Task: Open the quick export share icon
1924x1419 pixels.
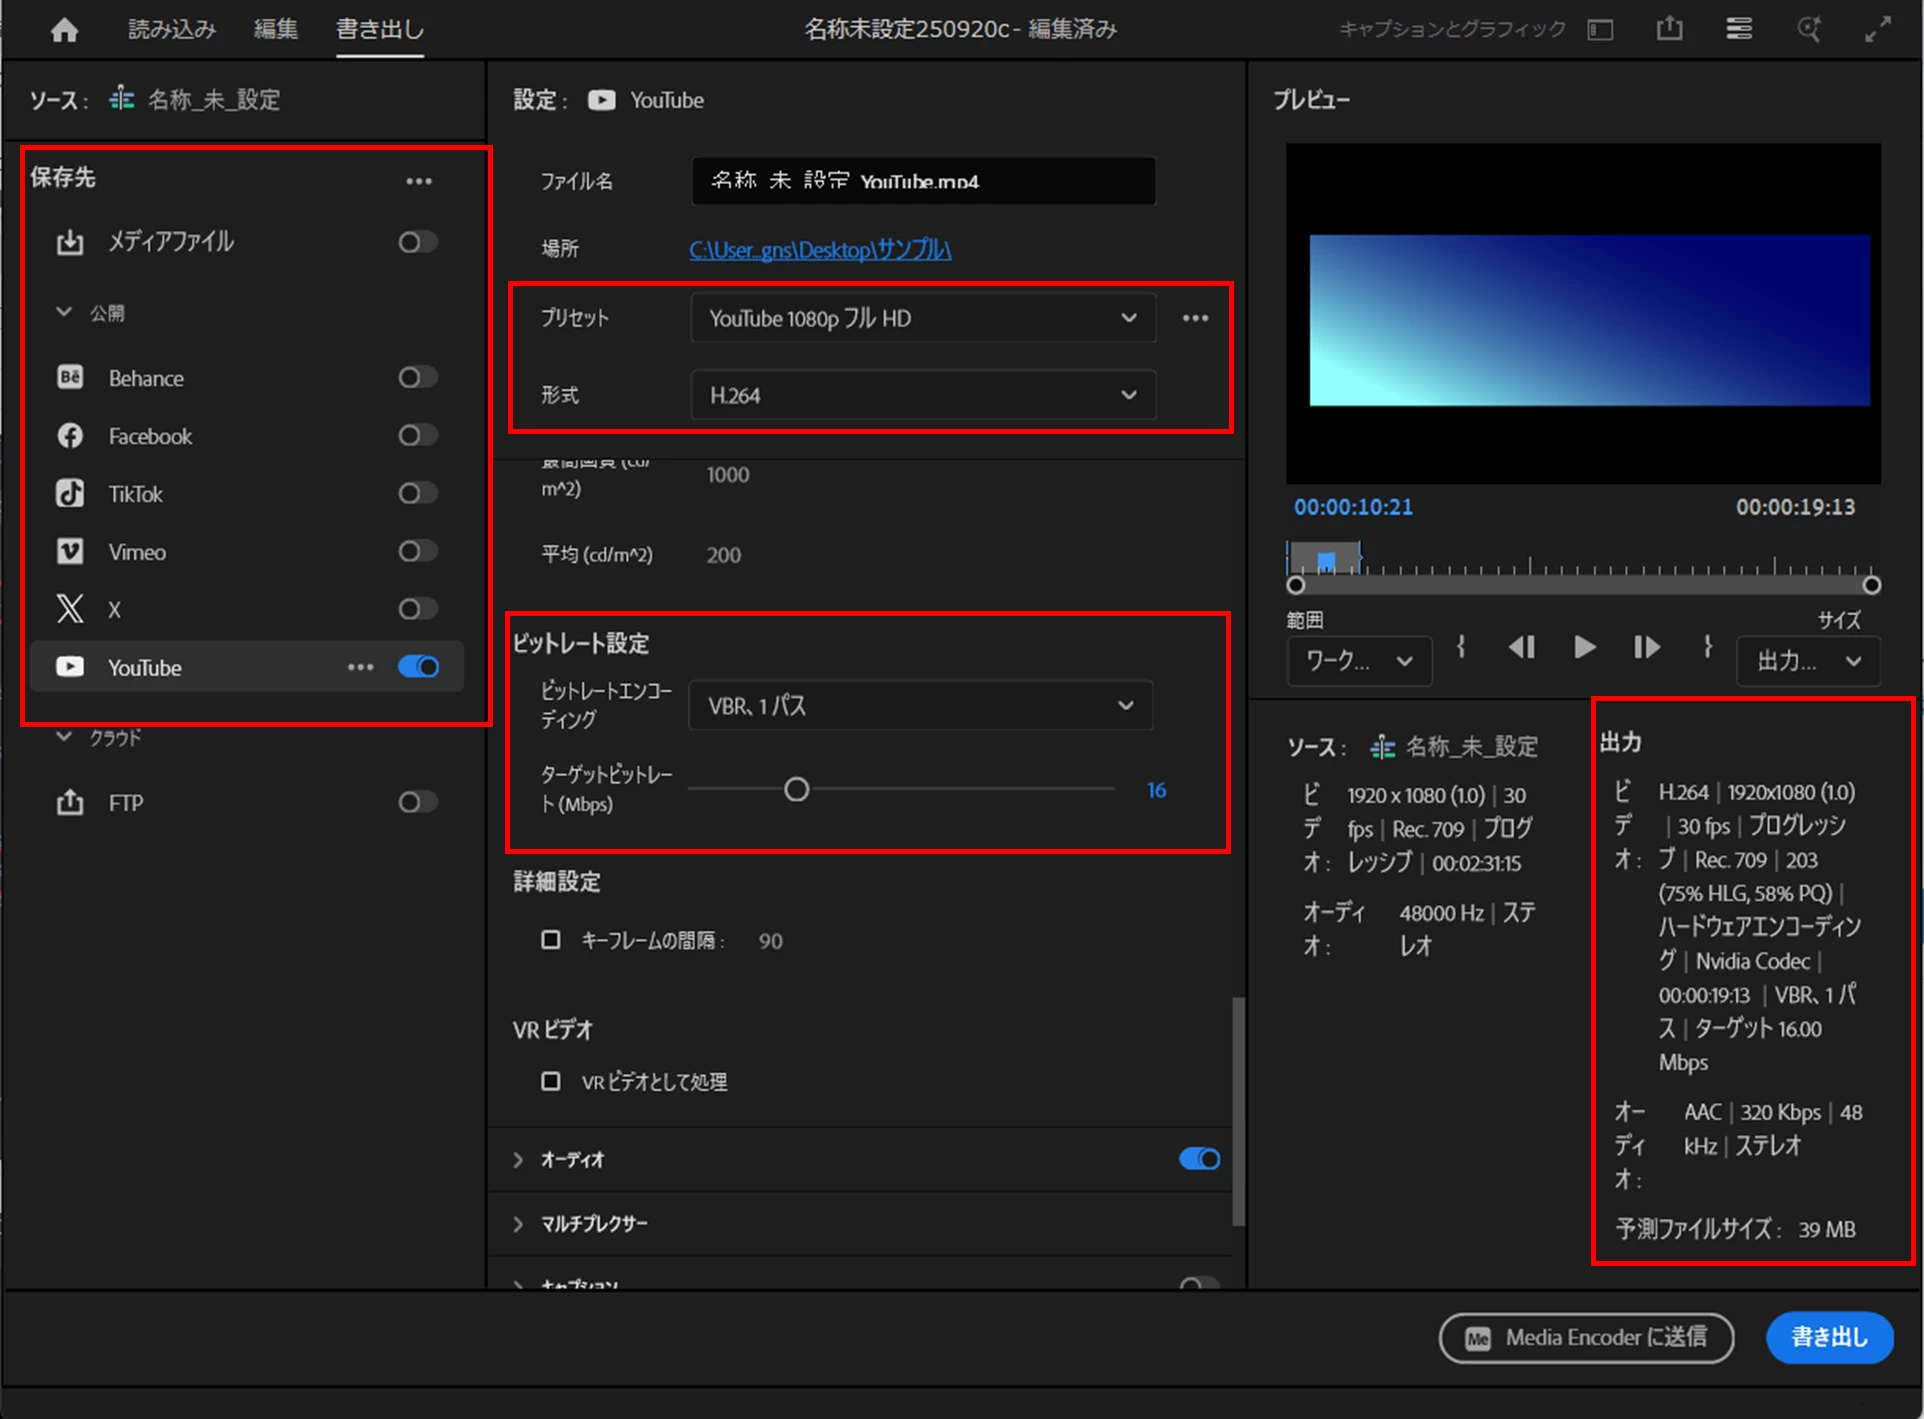Action: coord(1669,29)
